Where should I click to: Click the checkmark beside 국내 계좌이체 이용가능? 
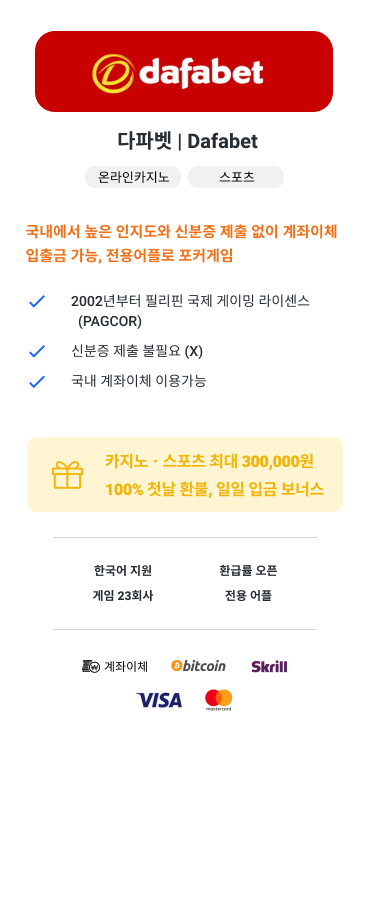point(37,381)
